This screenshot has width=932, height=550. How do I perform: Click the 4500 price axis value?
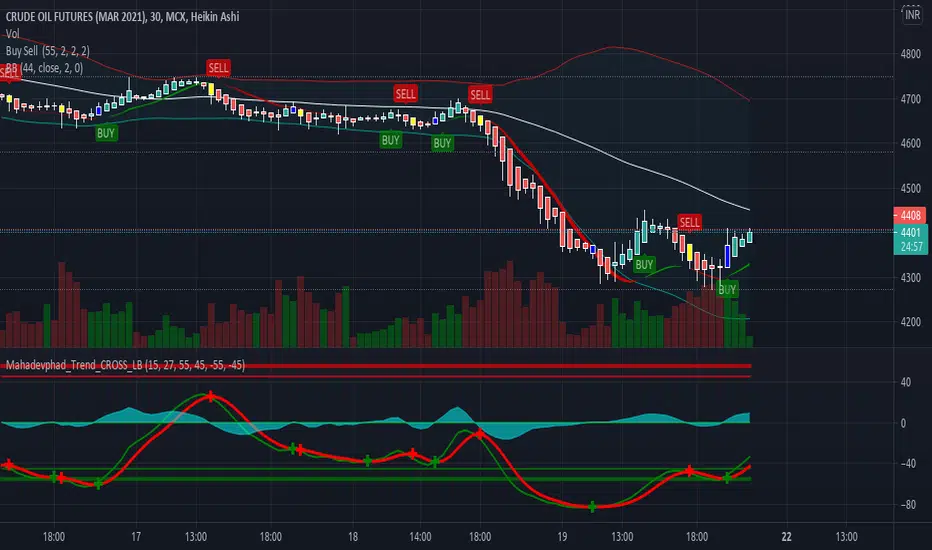911,188
